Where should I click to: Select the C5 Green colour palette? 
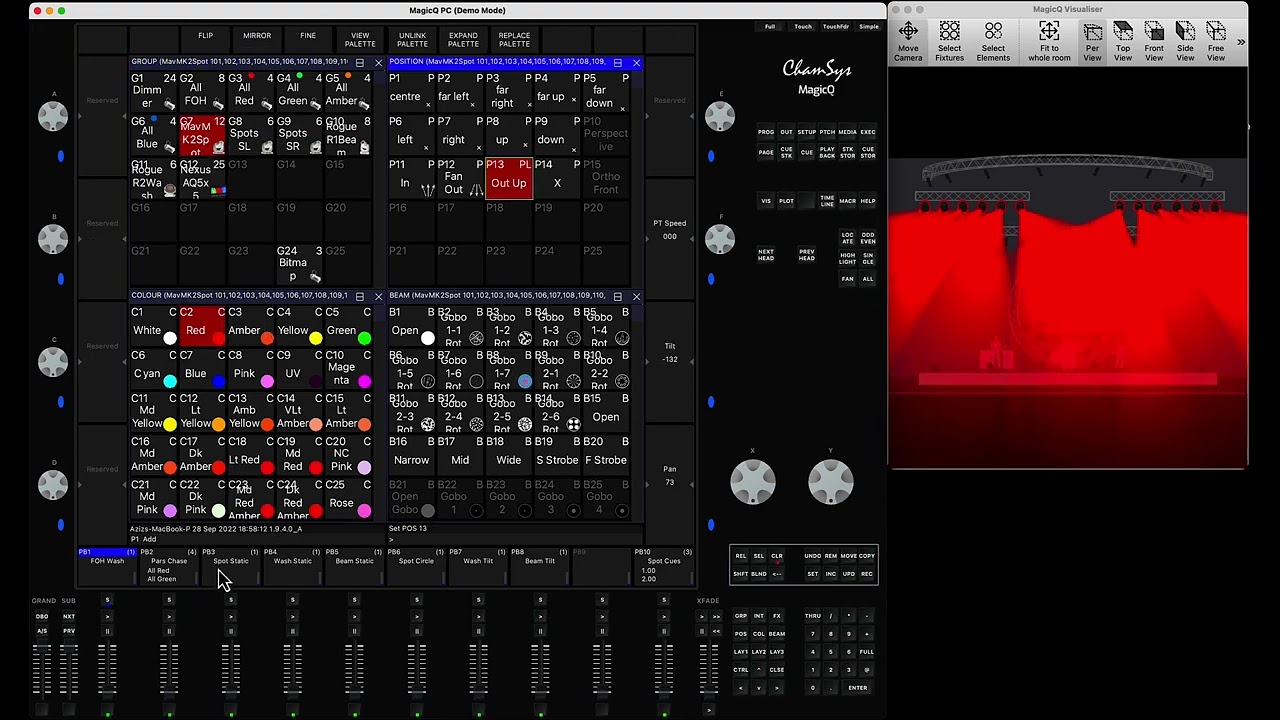tap(349, 326)
